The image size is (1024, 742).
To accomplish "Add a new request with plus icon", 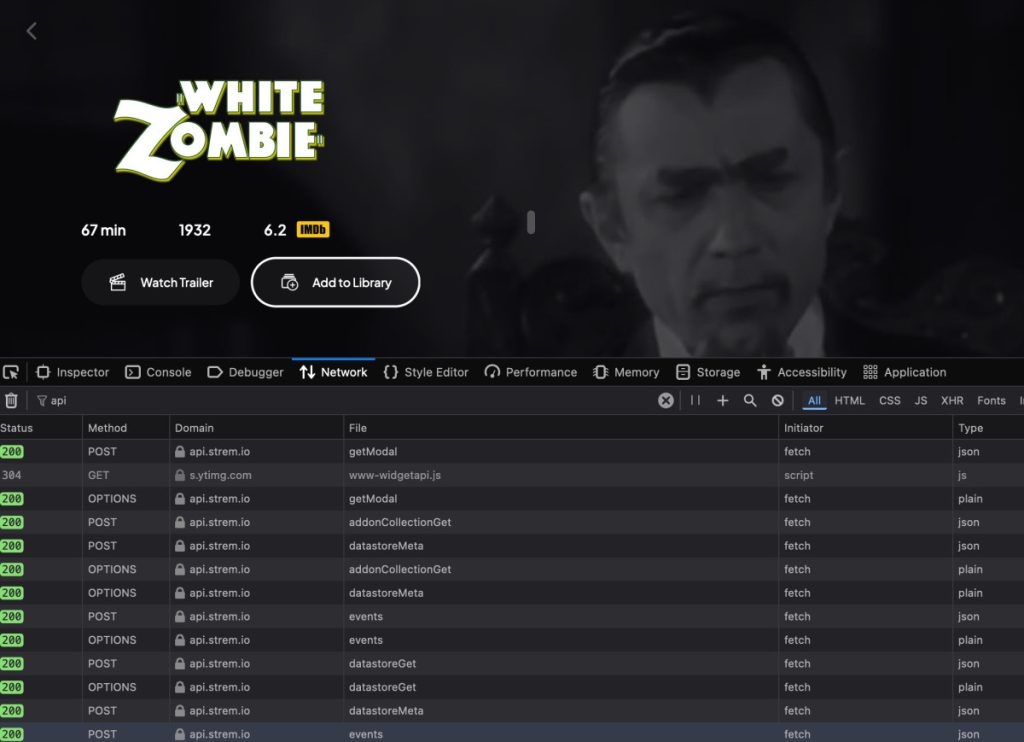I will click(x=722, y=400).
